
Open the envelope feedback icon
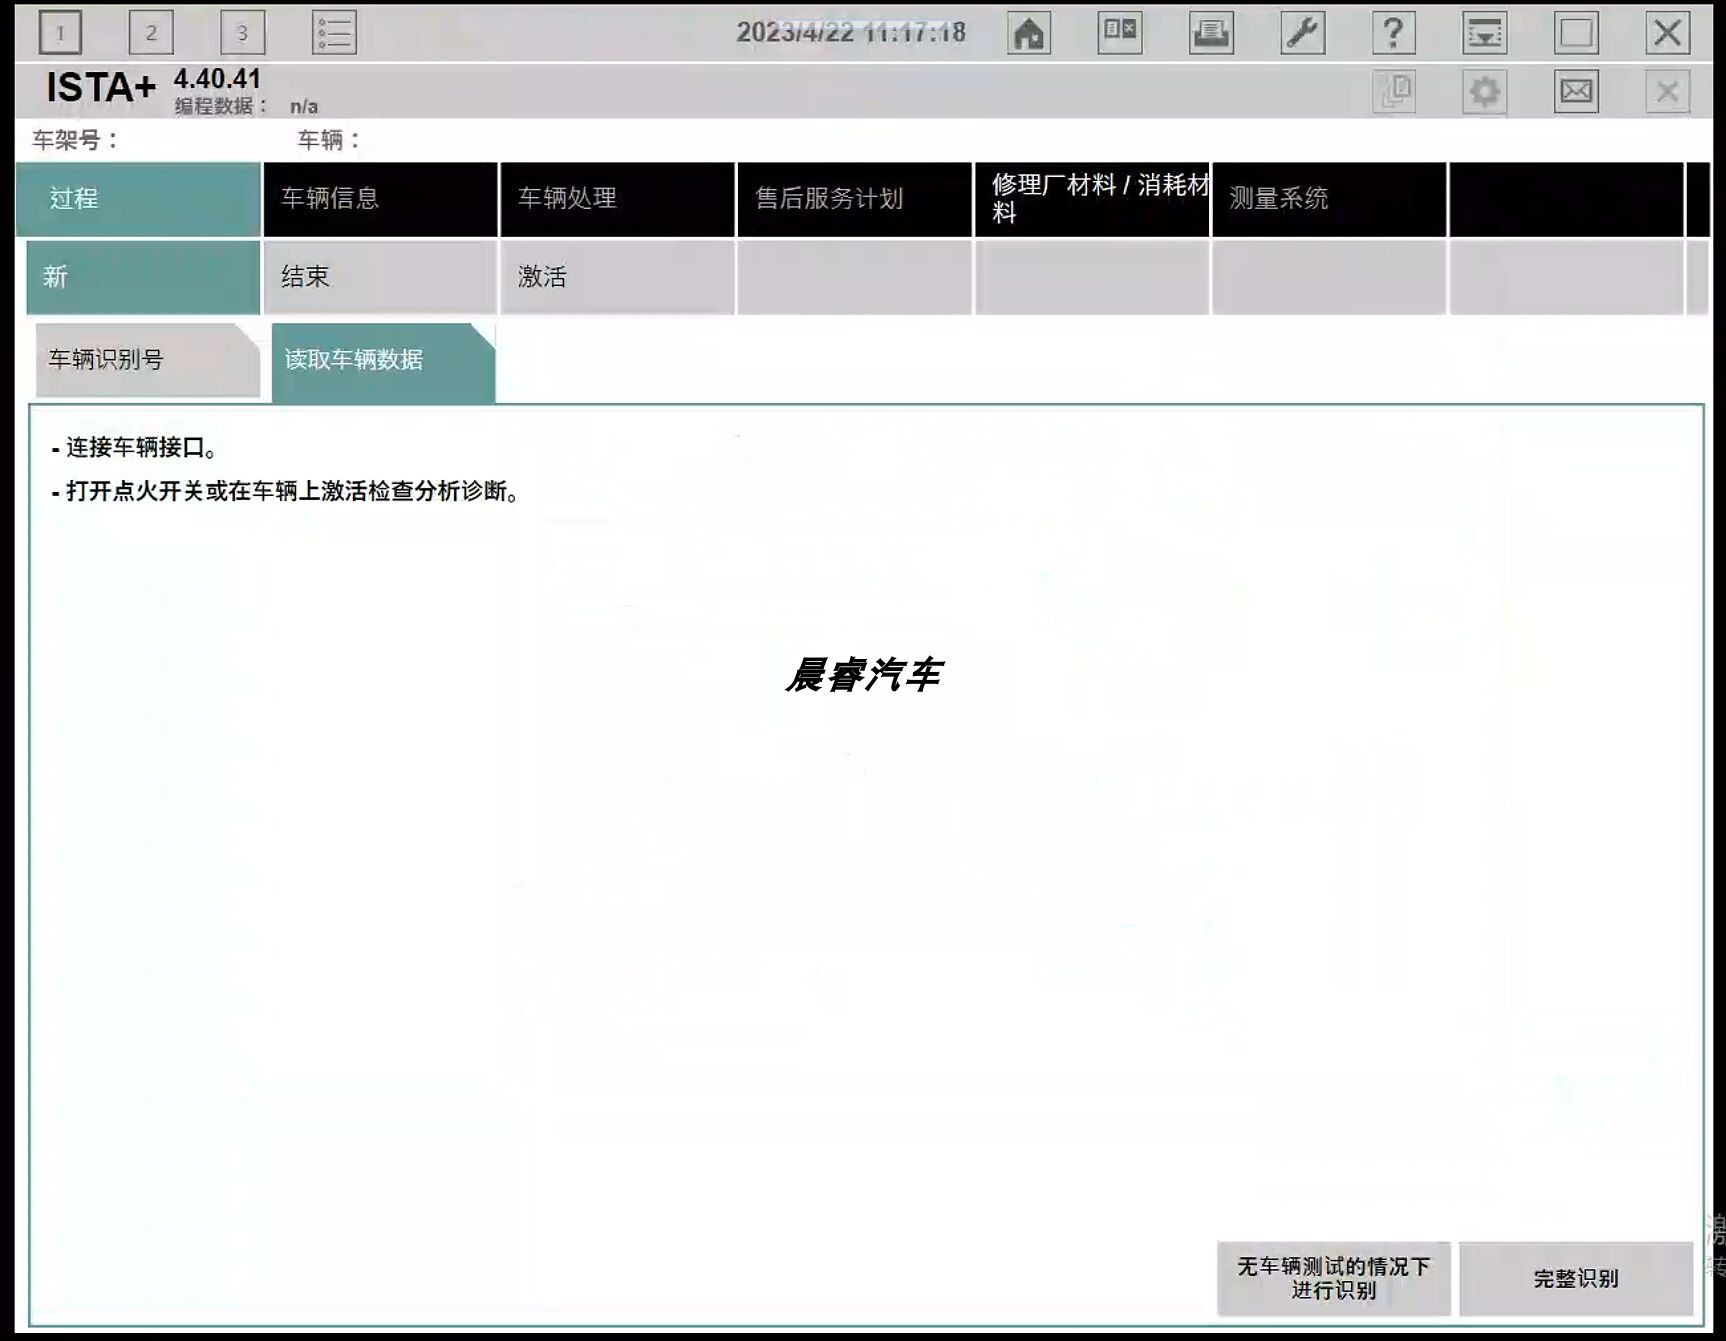point(1576,92)
